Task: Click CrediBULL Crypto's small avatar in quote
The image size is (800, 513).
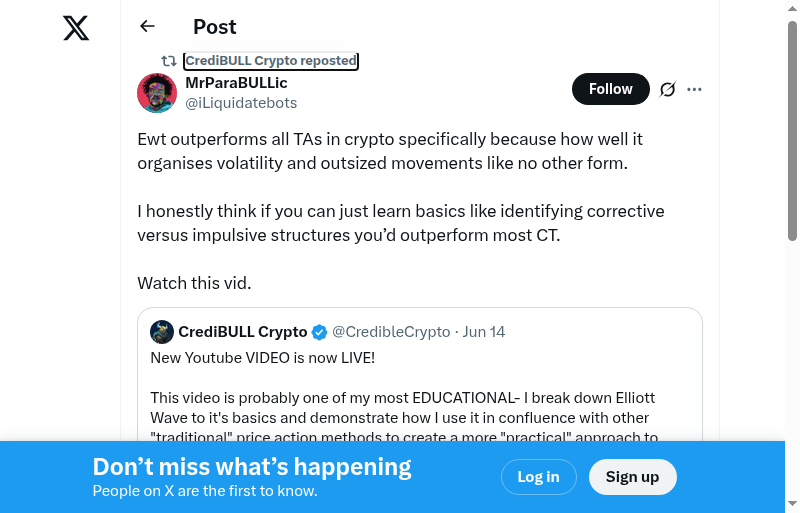Action: 162,332
